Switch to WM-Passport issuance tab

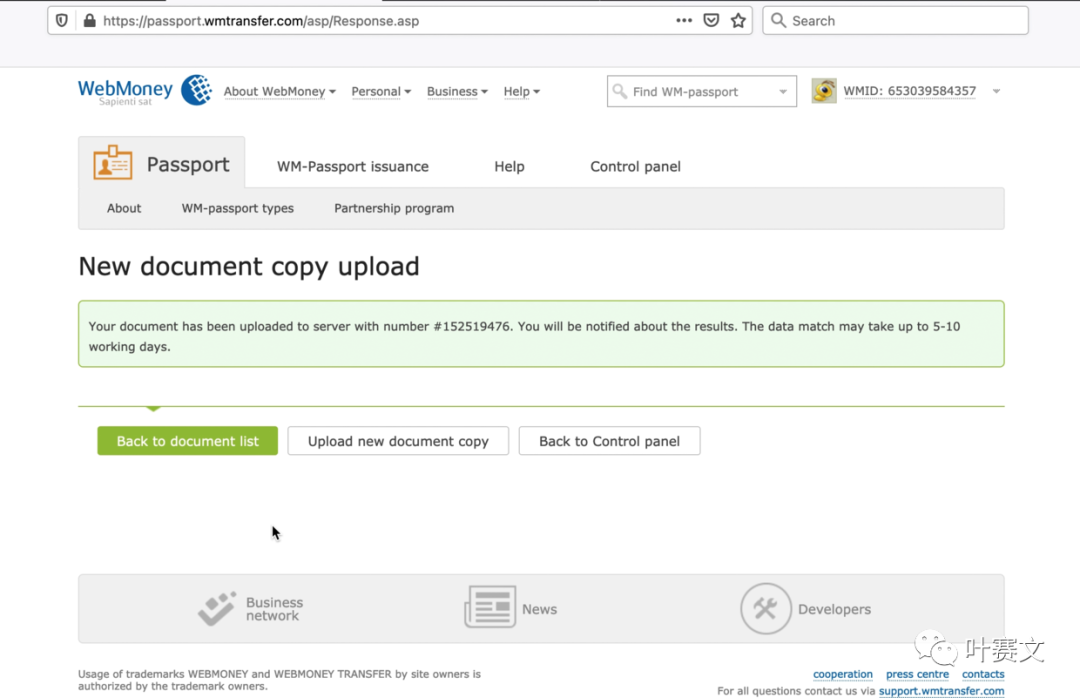tap(353, 167)
